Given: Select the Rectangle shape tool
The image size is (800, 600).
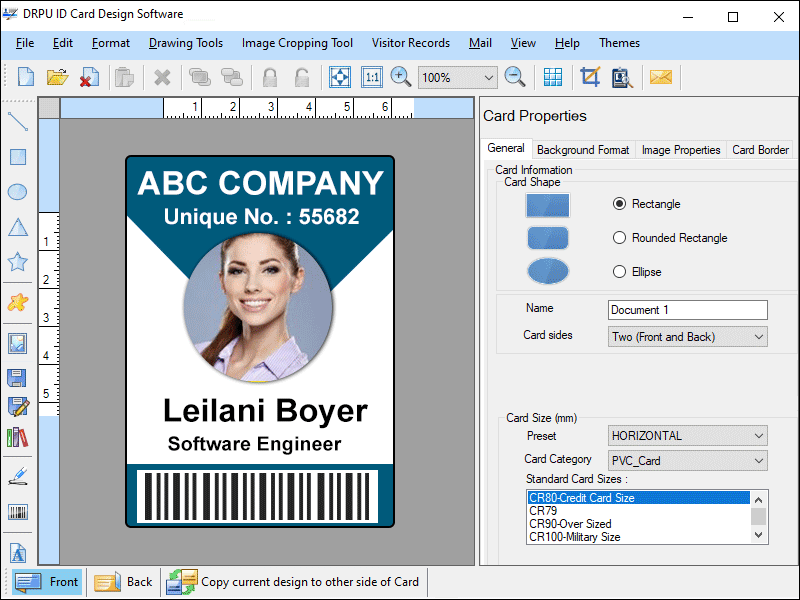Looking at the screenshot, I should click(x=16, y=157).
